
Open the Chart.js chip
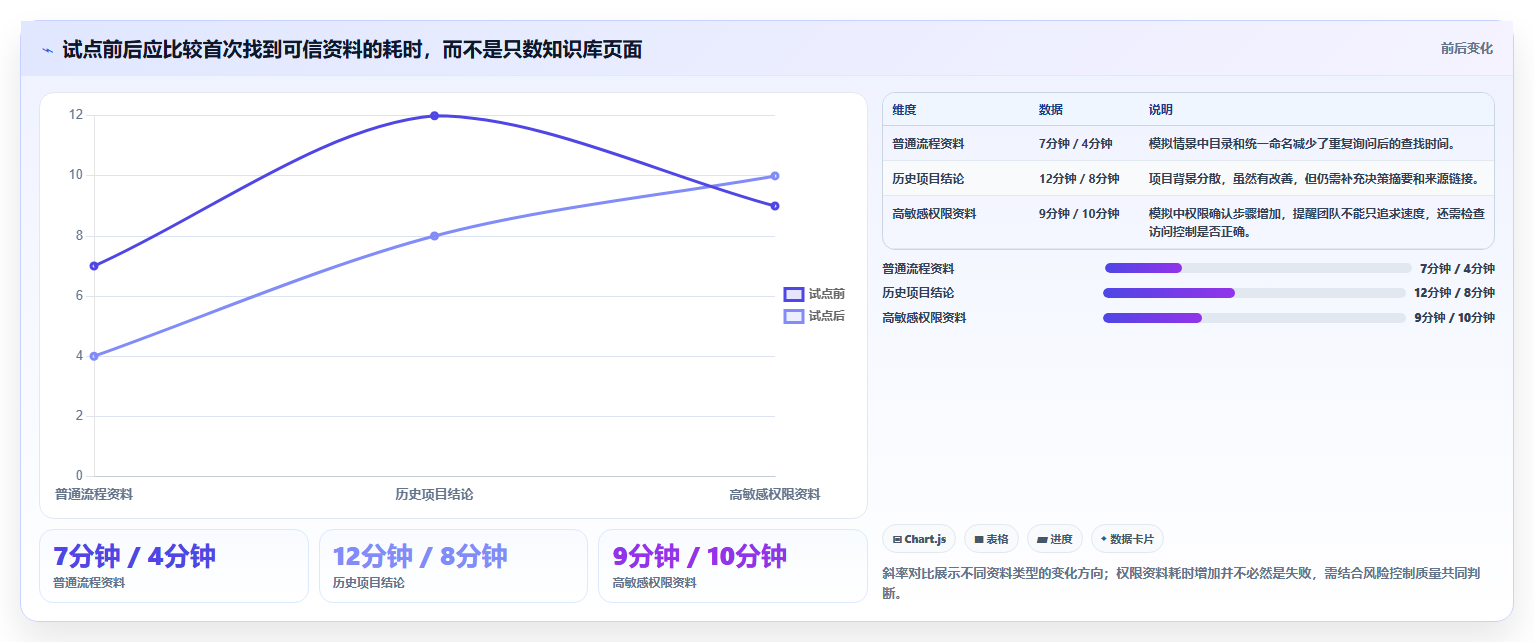click(918, 539)
